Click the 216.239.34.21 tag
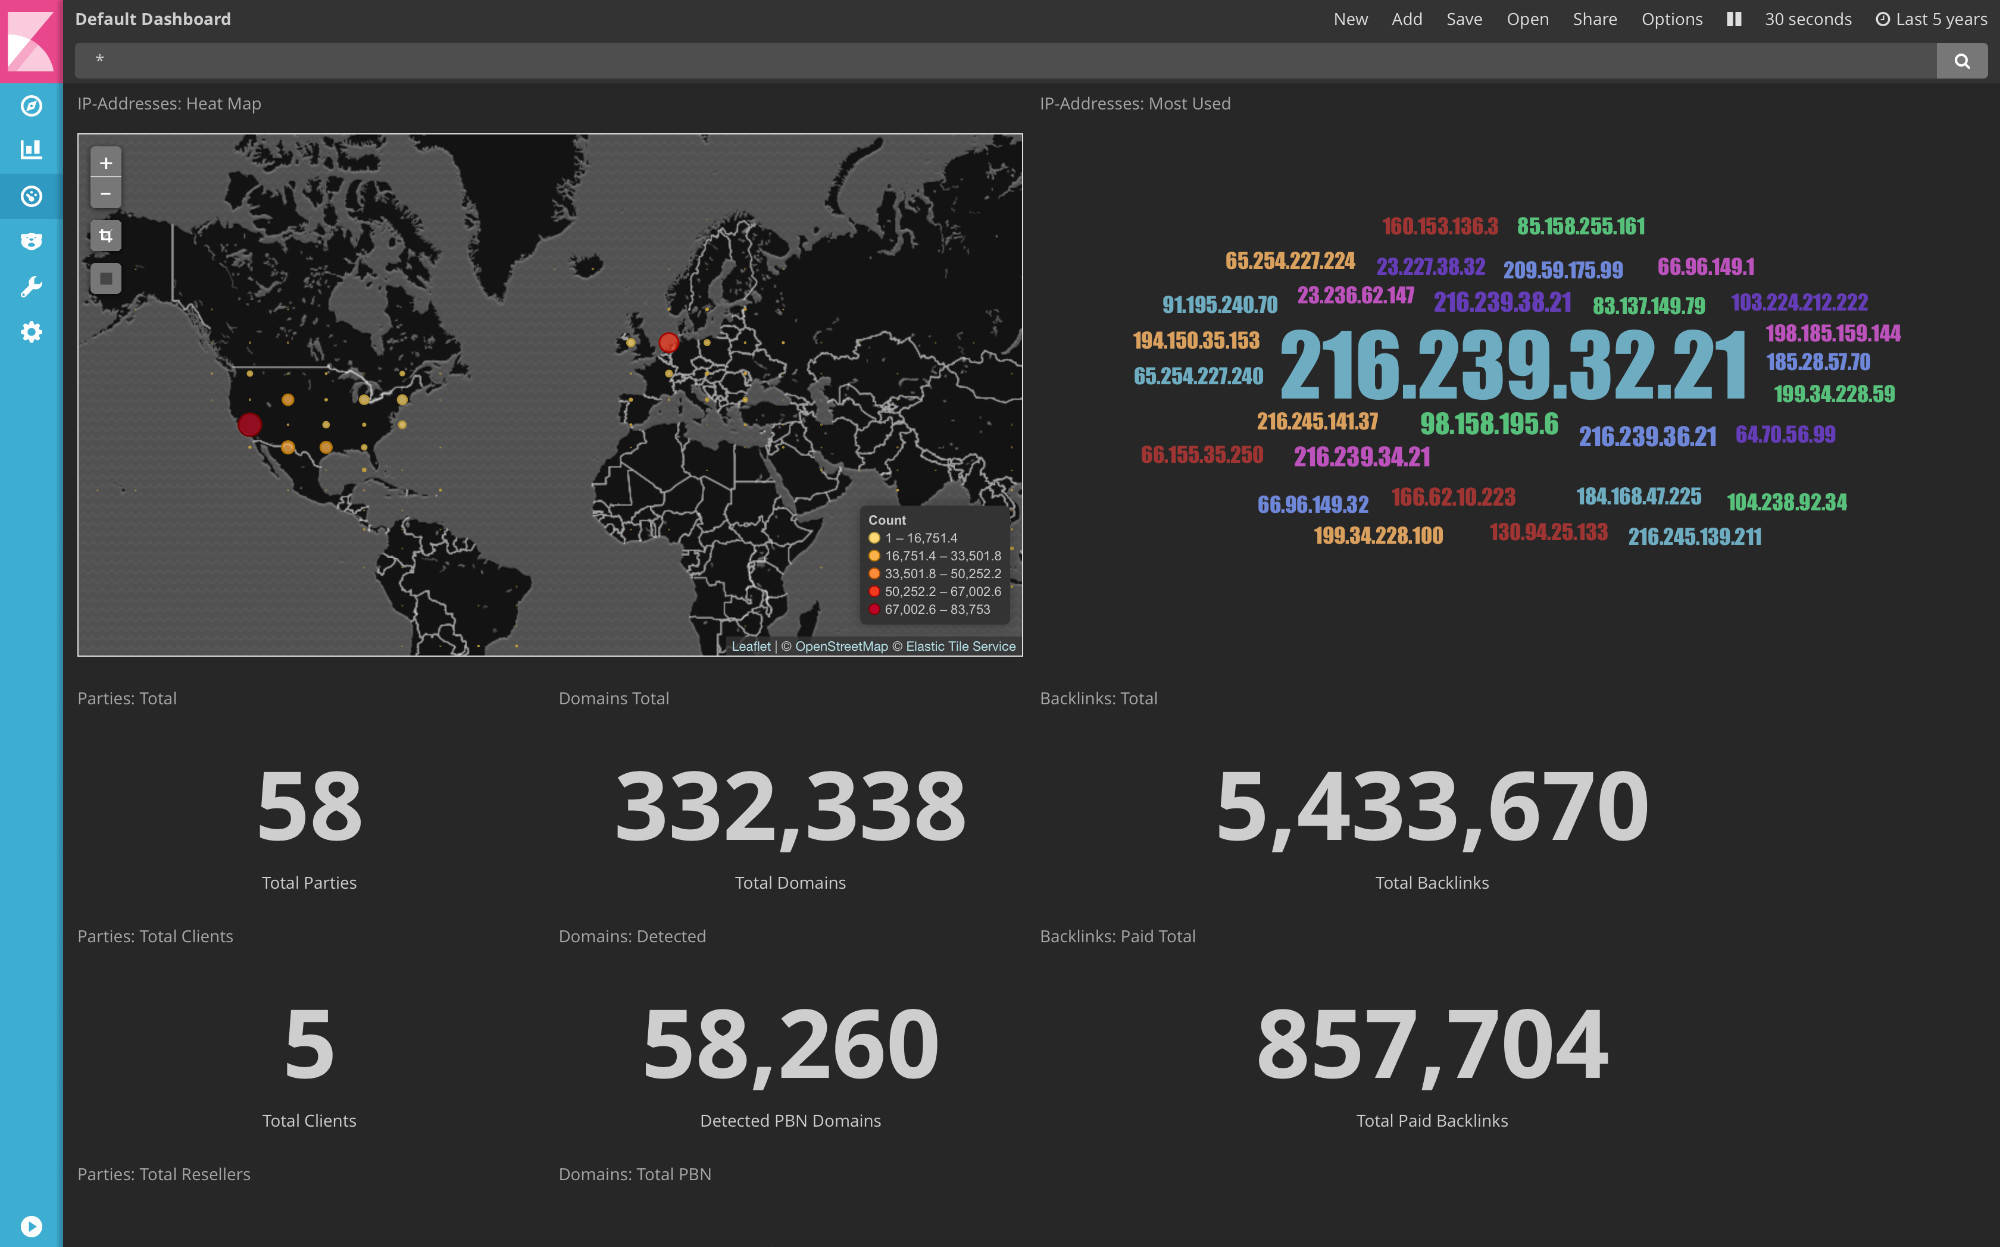2000x1247 pixels. click(x=1362, y=457)
